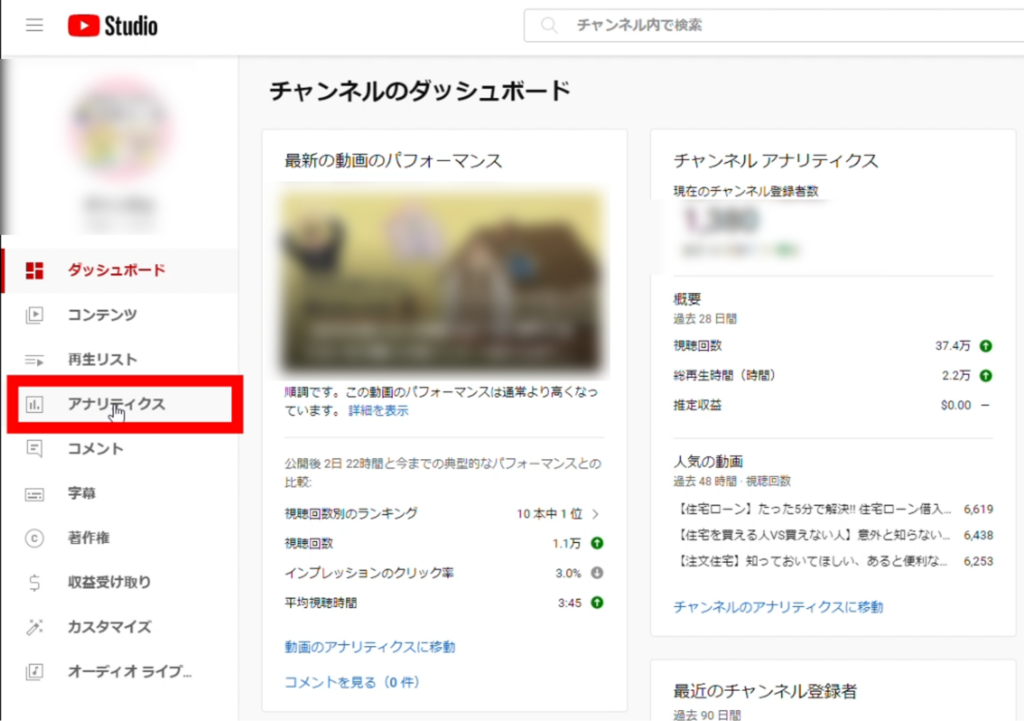Click the channel avatar image

120,129
